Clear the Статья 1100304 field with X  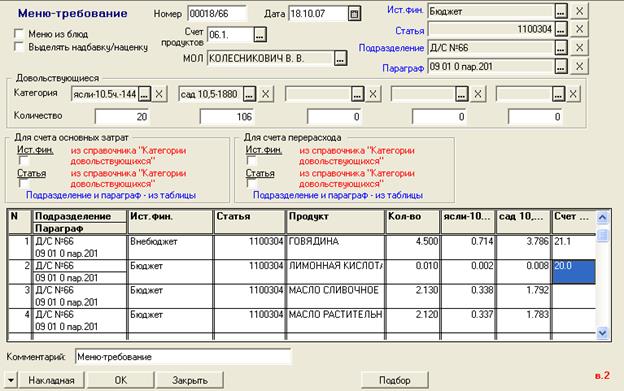[579, 29]
